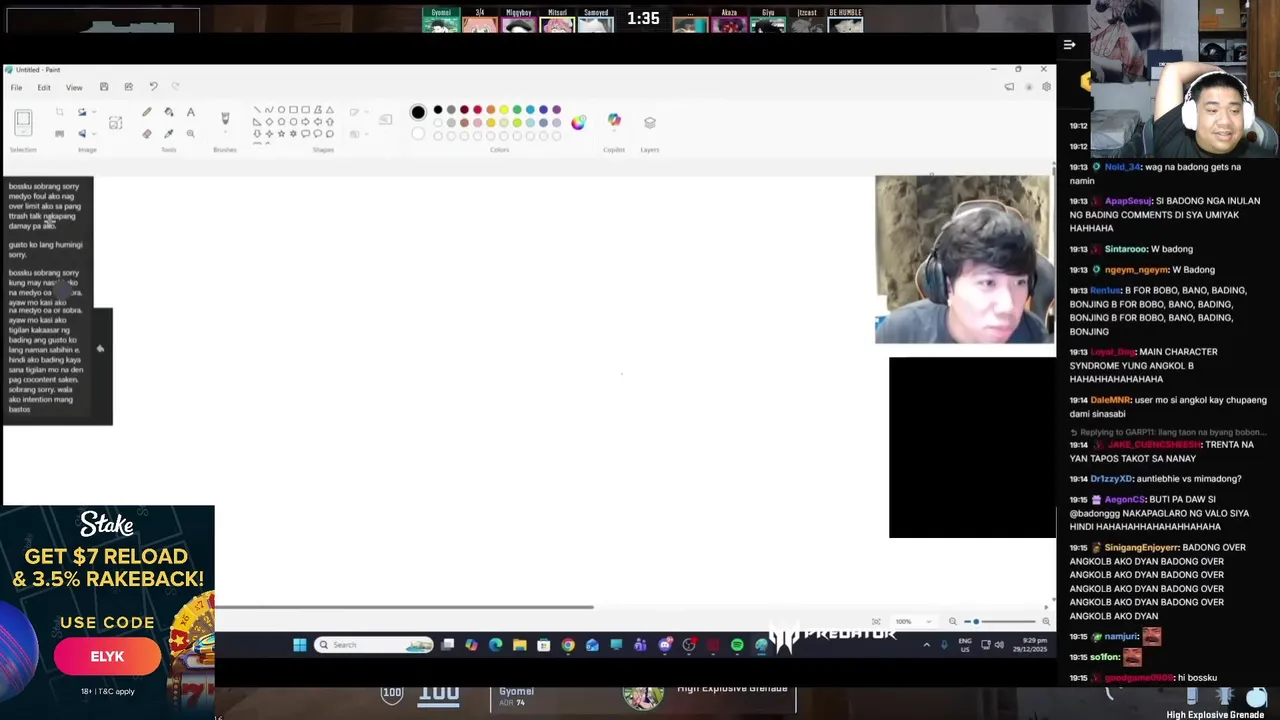Open File Explorer from the taskbar
Screen dimensions: 1280x720
pyautogui.click(x=520, y=645)
